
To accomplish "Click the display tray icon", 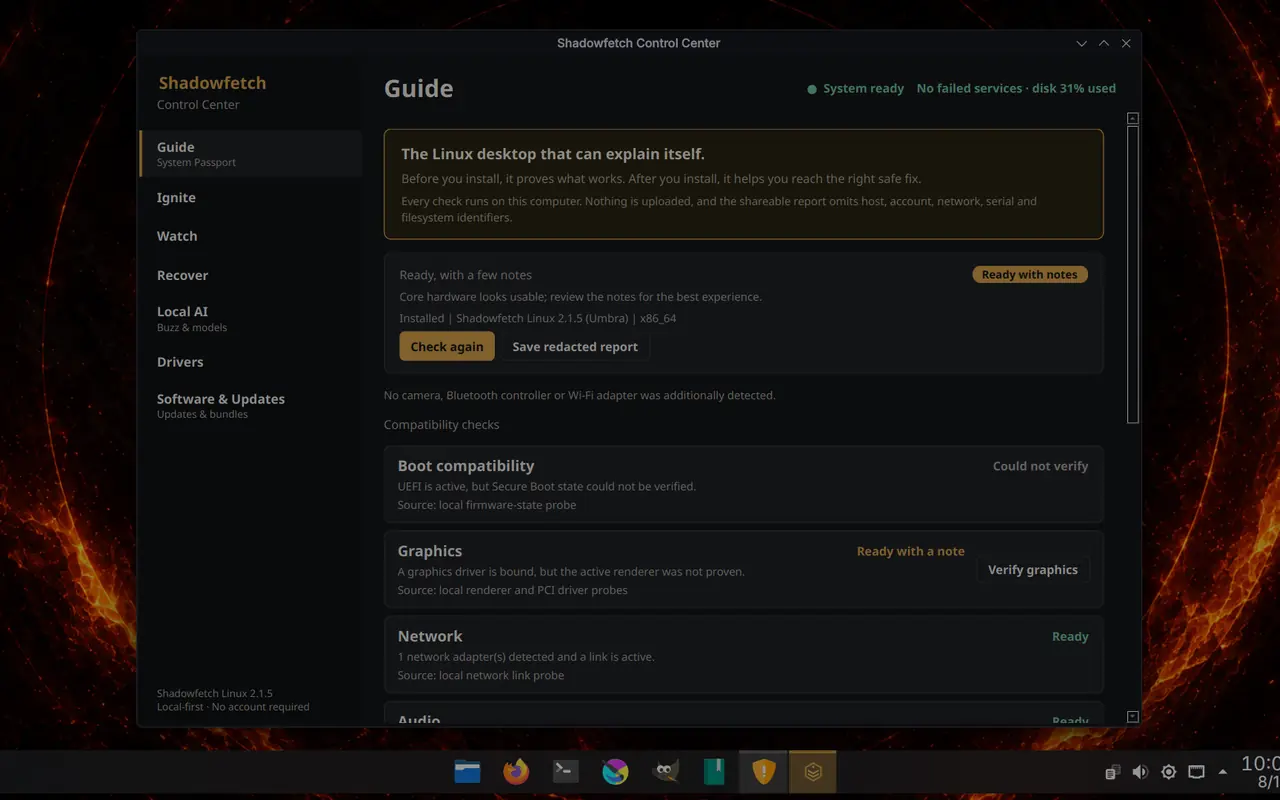I will pos(1196,772).
